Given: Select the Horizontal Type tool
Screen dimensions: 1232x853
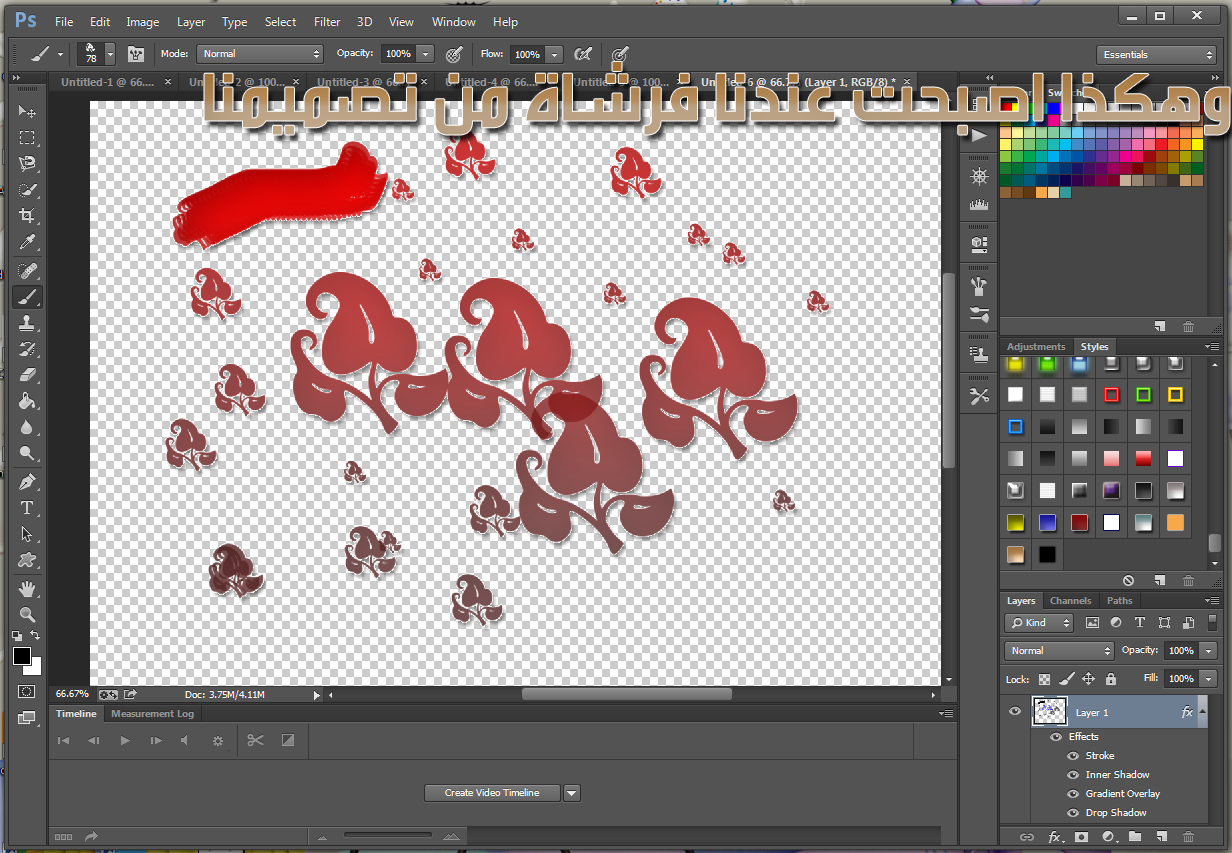Looking at the screenshot, I should tap(27, 508).
